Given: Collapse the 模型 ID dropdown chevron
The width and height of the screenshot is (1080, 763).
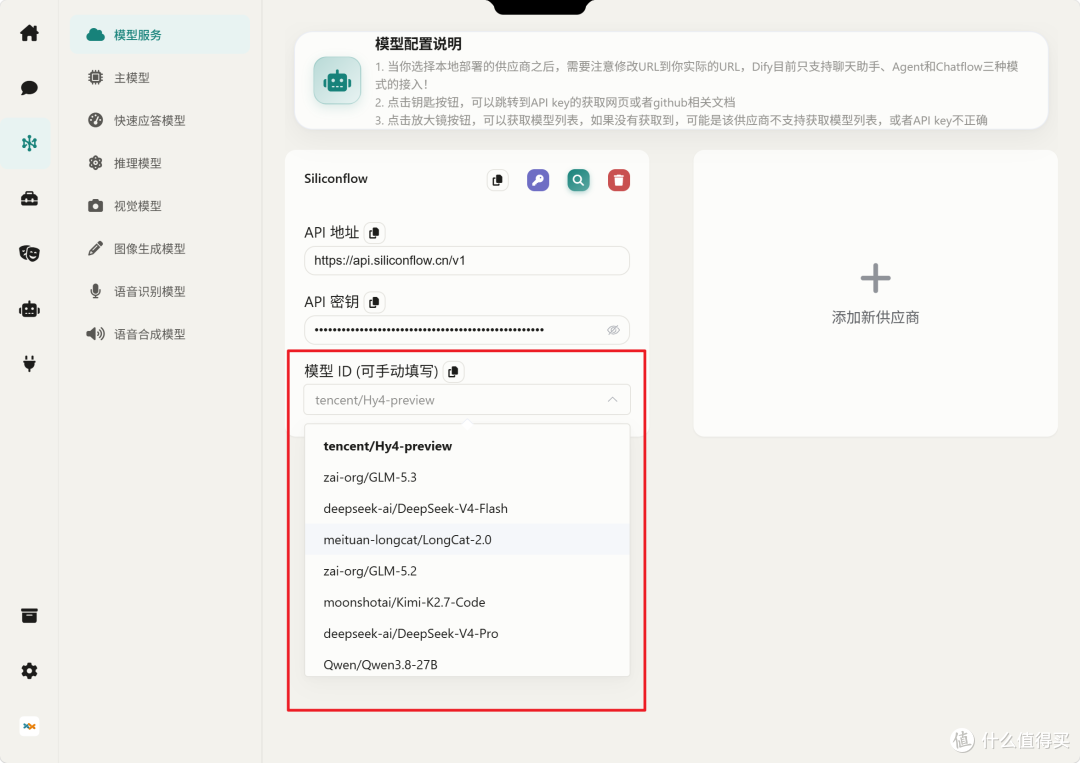Looking at the screenshot, I should click(612, 399).
